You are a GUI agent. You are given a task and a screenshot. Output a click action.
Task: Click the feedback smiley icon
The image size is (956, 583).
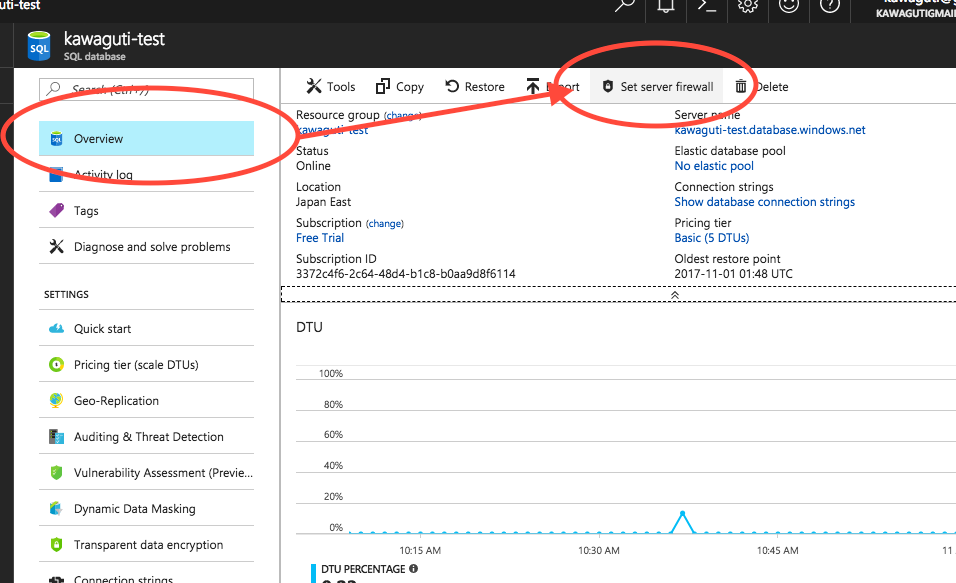tap(788, 5)
